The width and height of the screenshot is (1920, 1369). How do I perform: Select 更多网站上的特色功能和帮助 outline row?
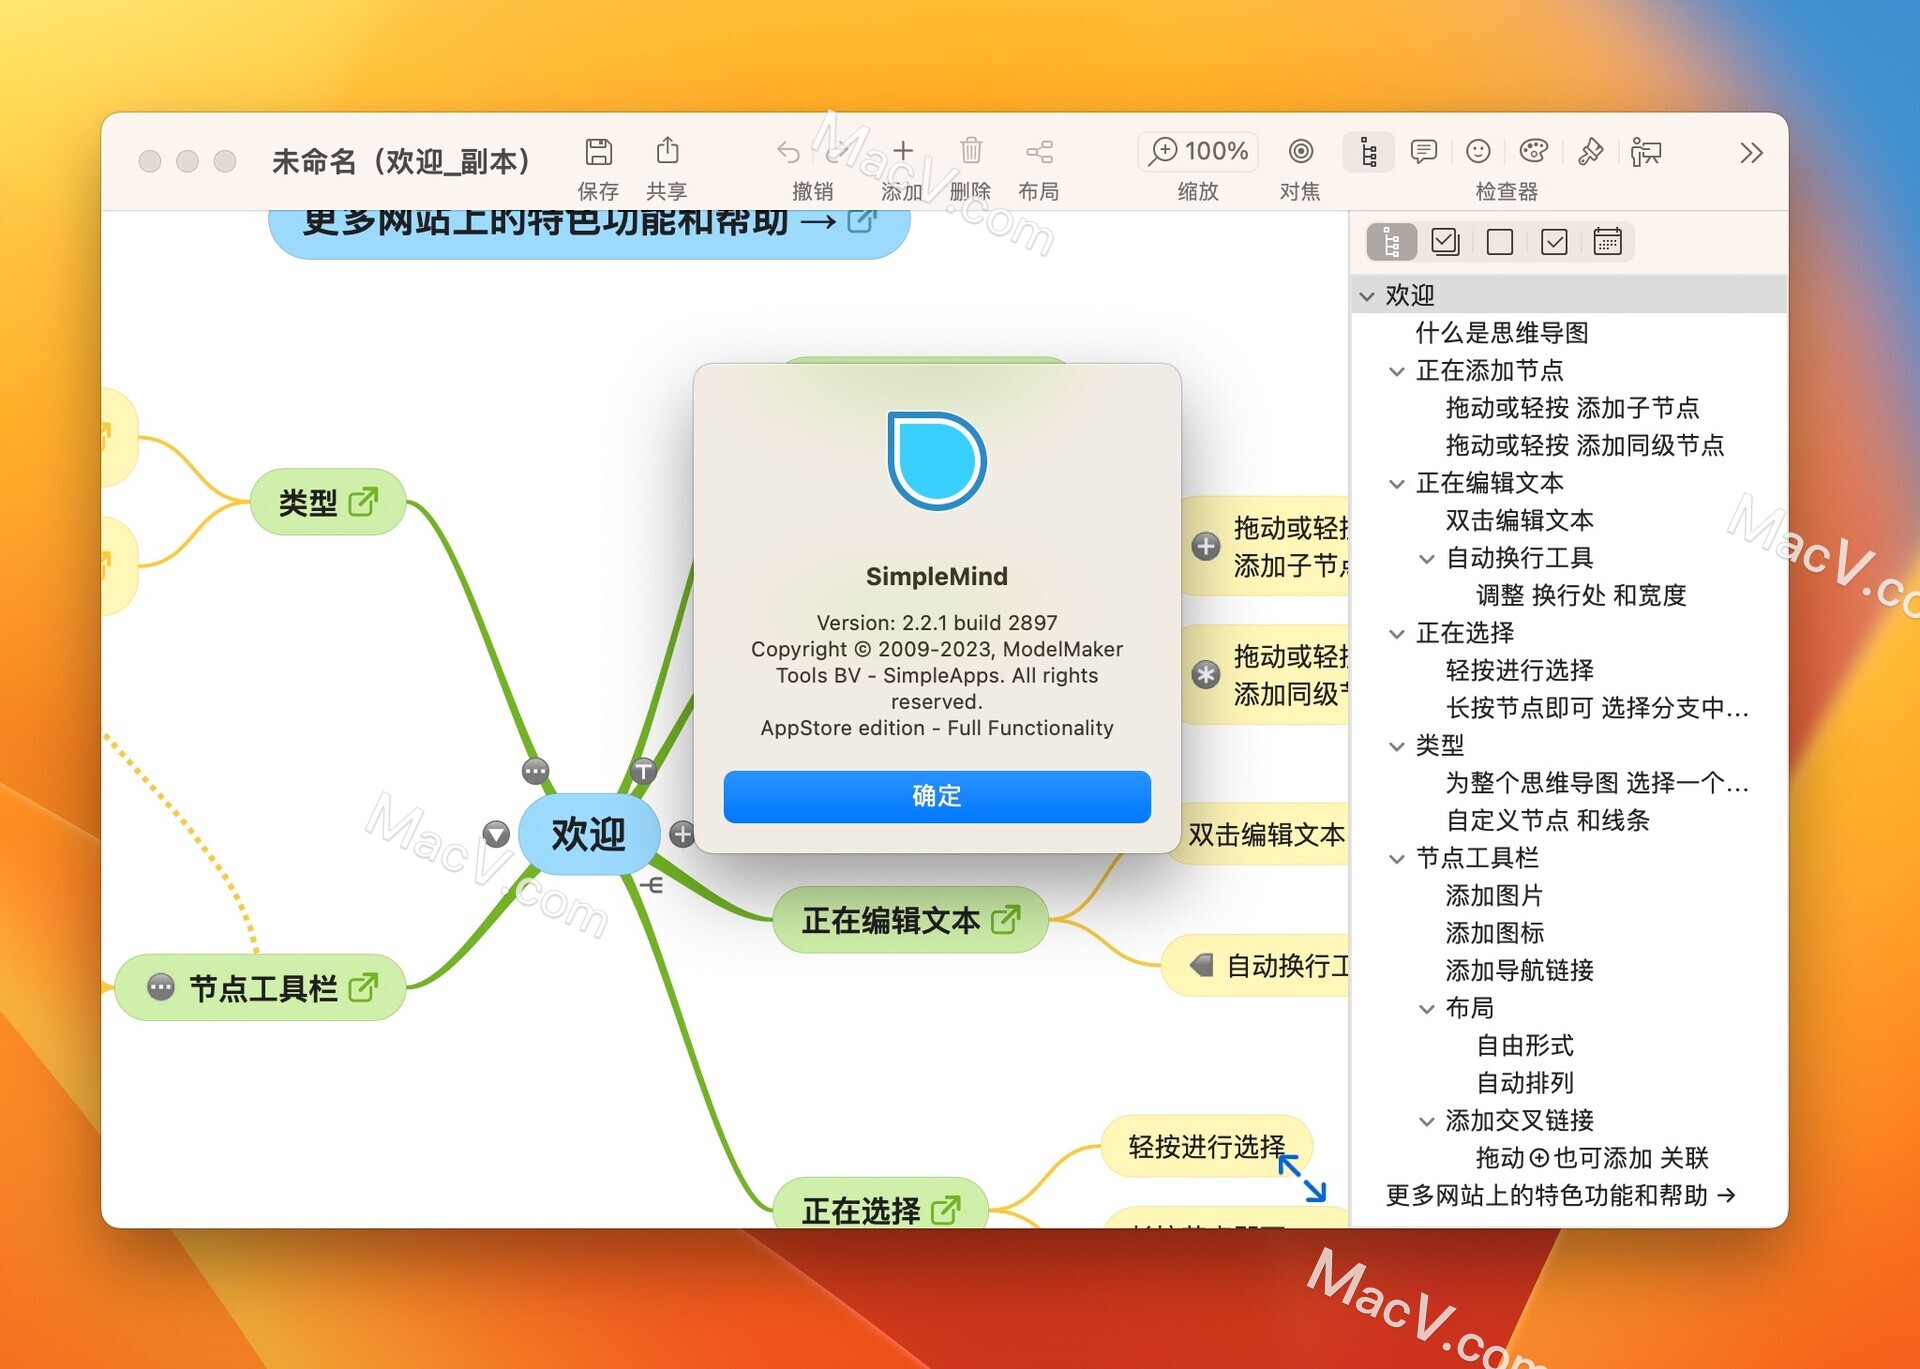click(x=1560, y=1196)
